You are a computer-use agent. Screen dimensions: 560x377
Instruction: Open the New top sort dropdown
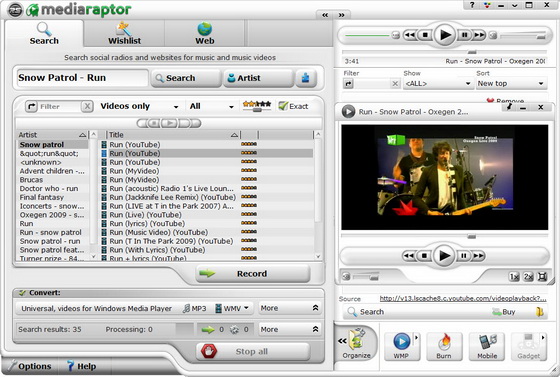pyautogui.click(x=511, y=84)
